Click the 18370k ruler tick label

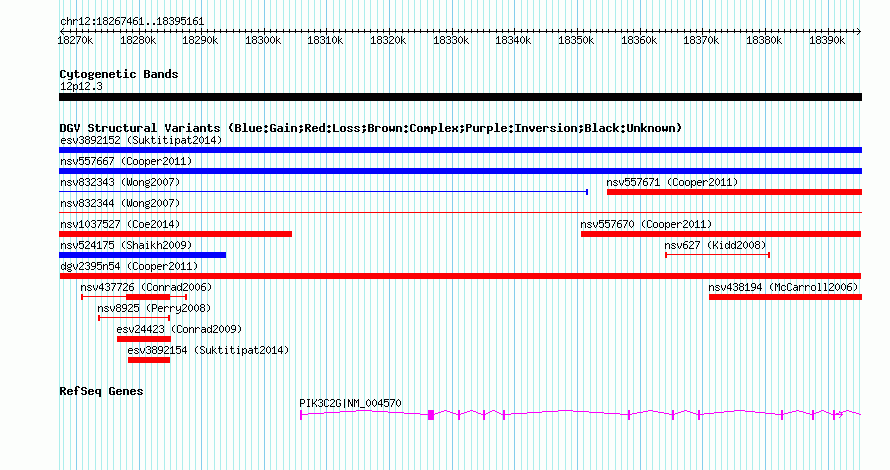[x=702, y=41]
